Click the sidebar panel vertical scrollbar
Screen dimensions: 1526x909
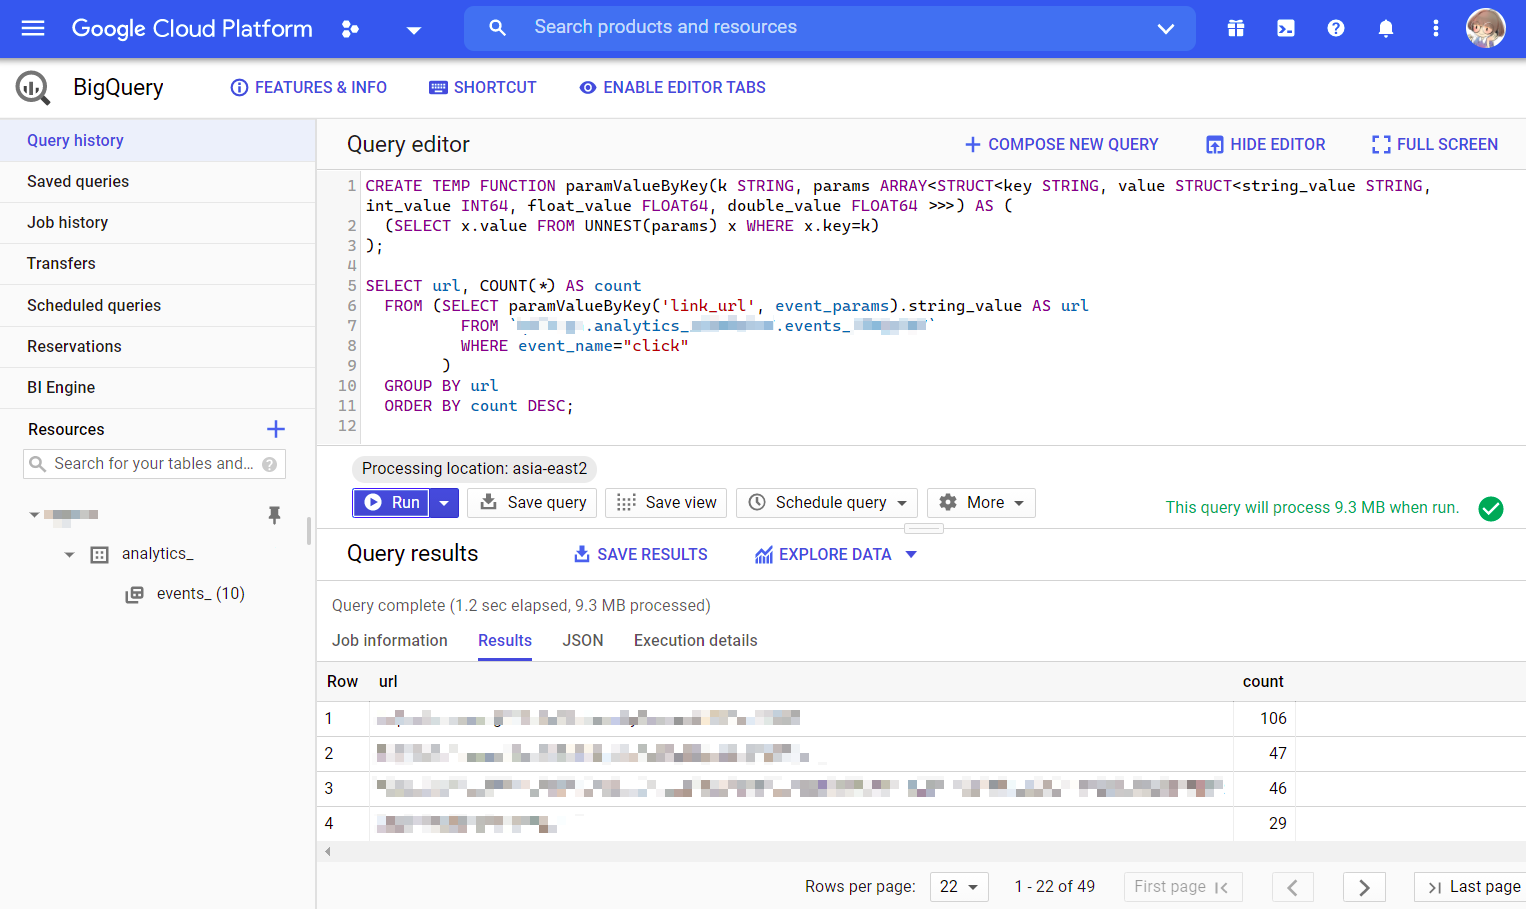(308, 531)
